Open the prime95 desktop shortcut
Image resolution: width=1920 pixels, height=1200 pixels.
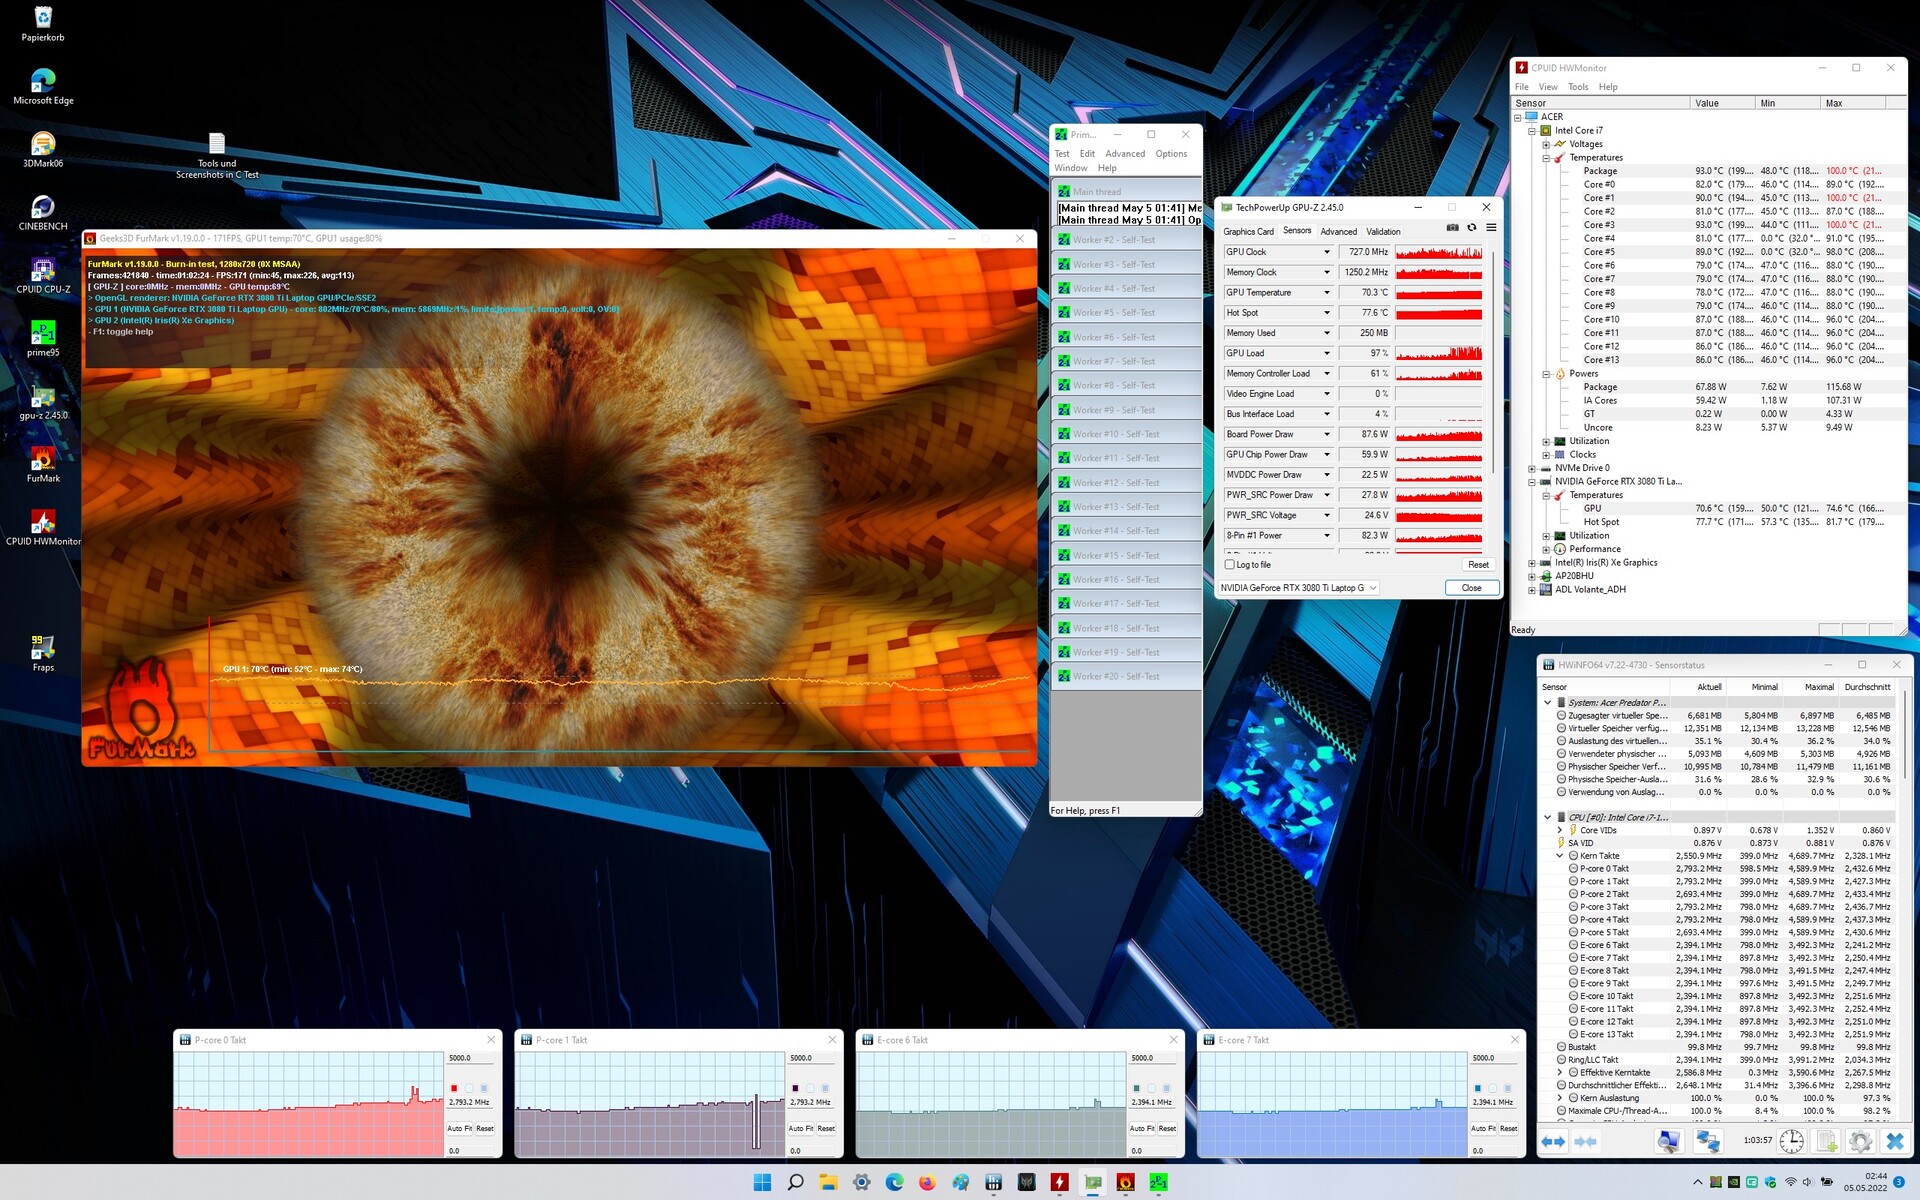[43, 337]
